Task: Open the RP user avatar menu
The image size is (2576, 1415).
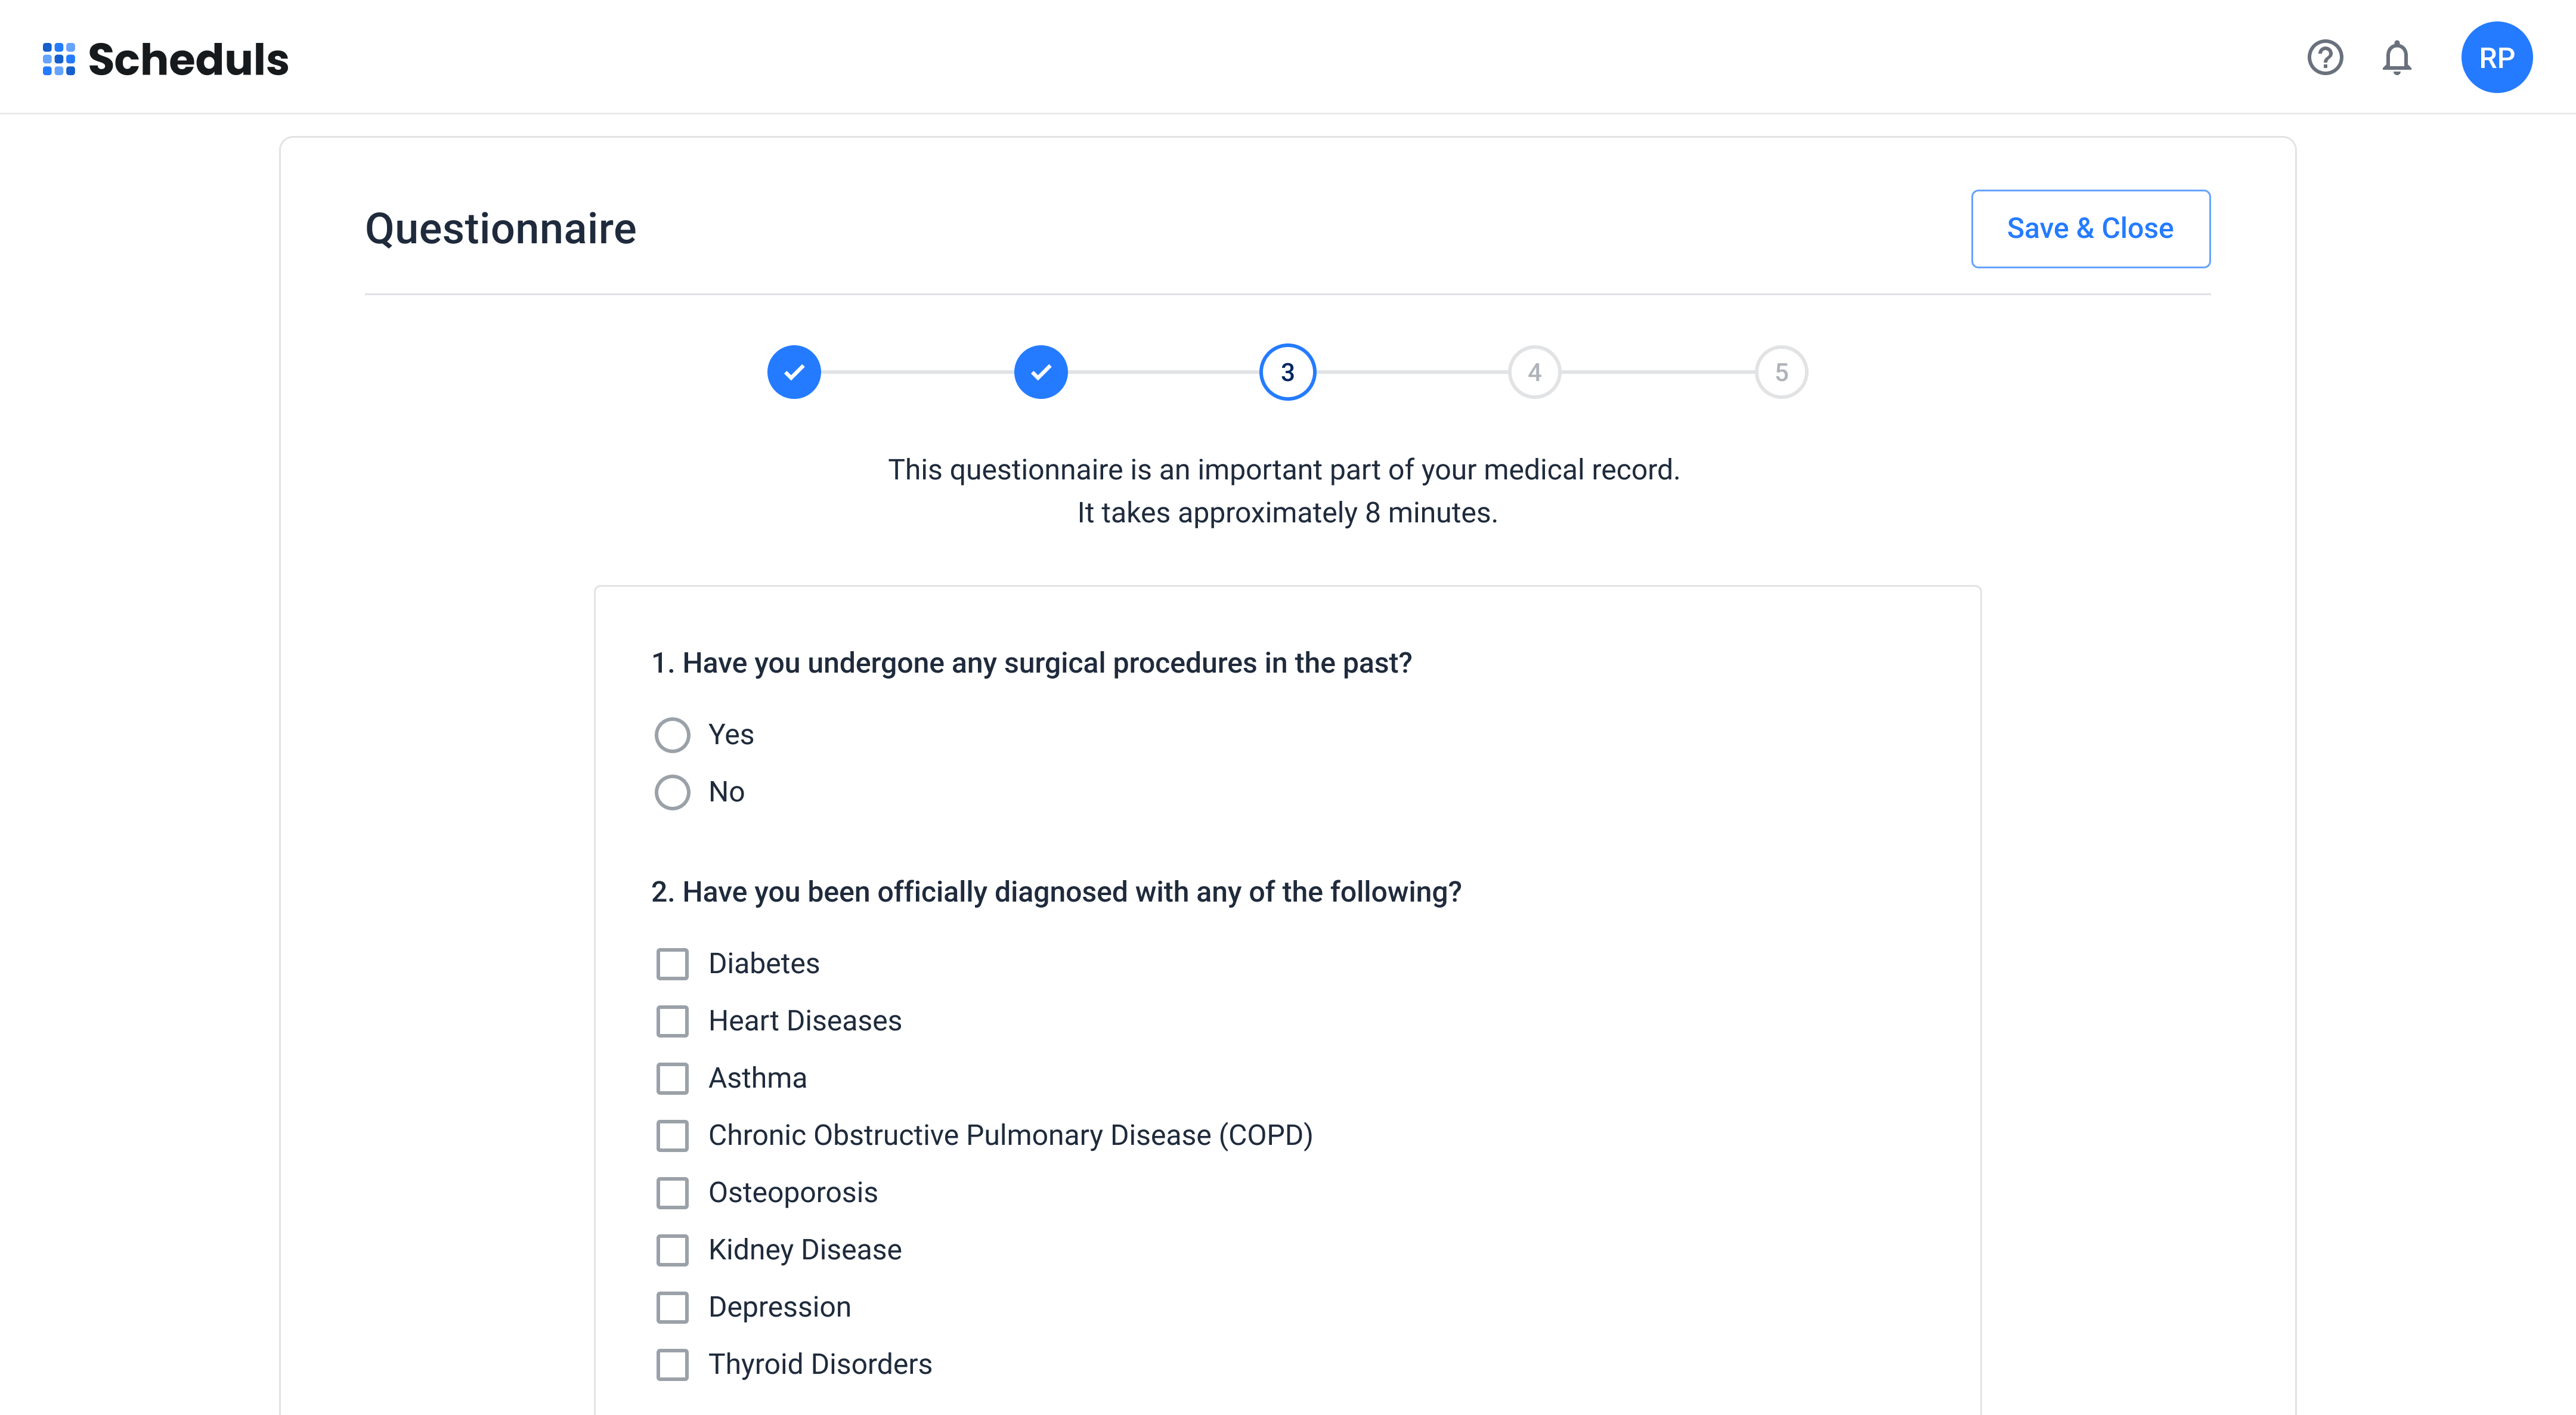Action: tap(2496, 58)
